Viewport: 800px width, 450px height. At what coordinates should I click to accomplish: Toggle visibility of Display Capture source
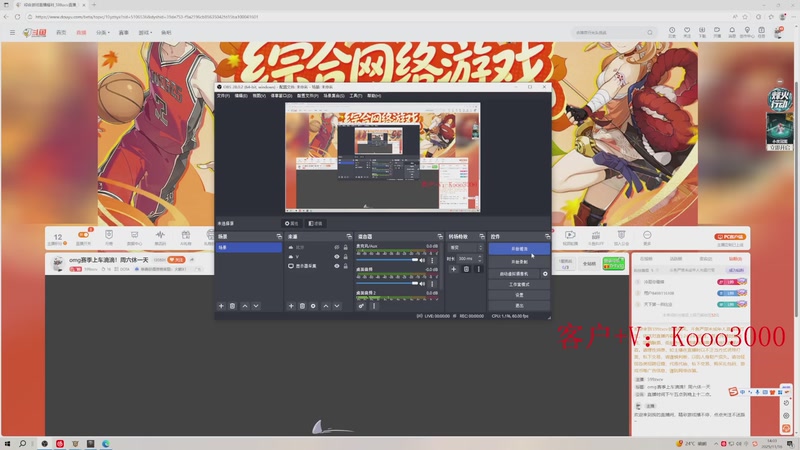point(337,266)
